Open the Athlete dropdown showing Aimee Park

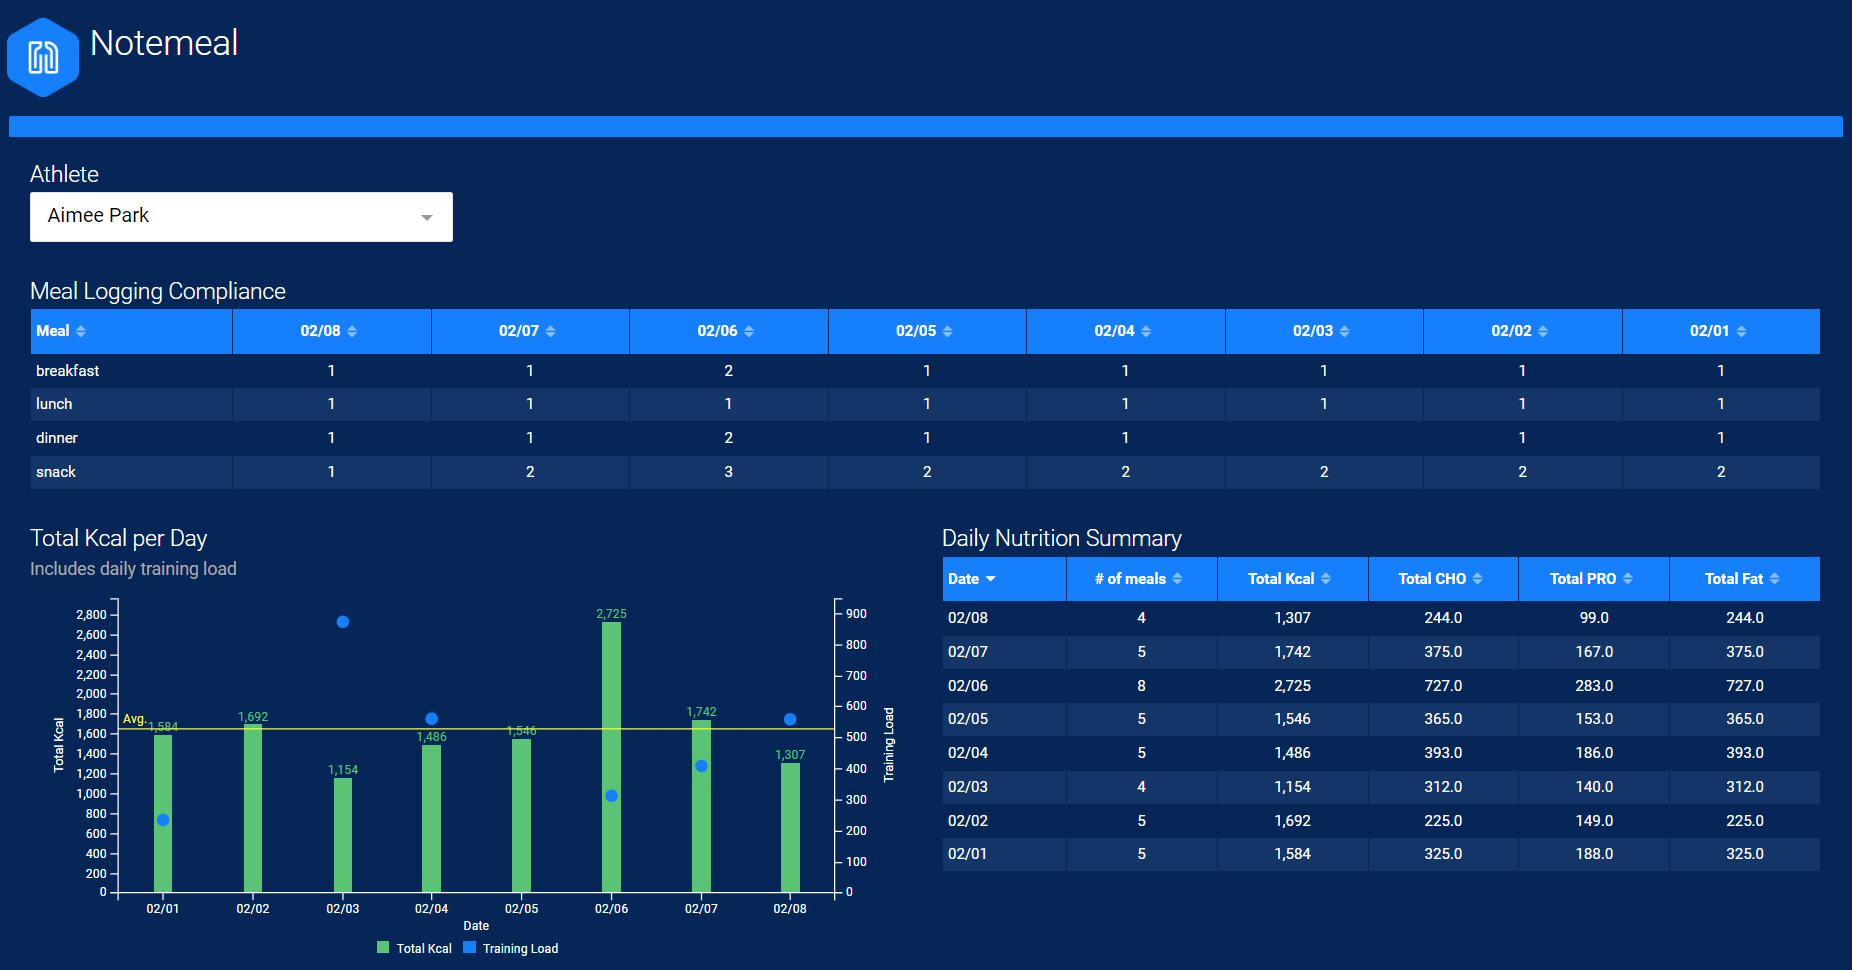click(241, 217)
